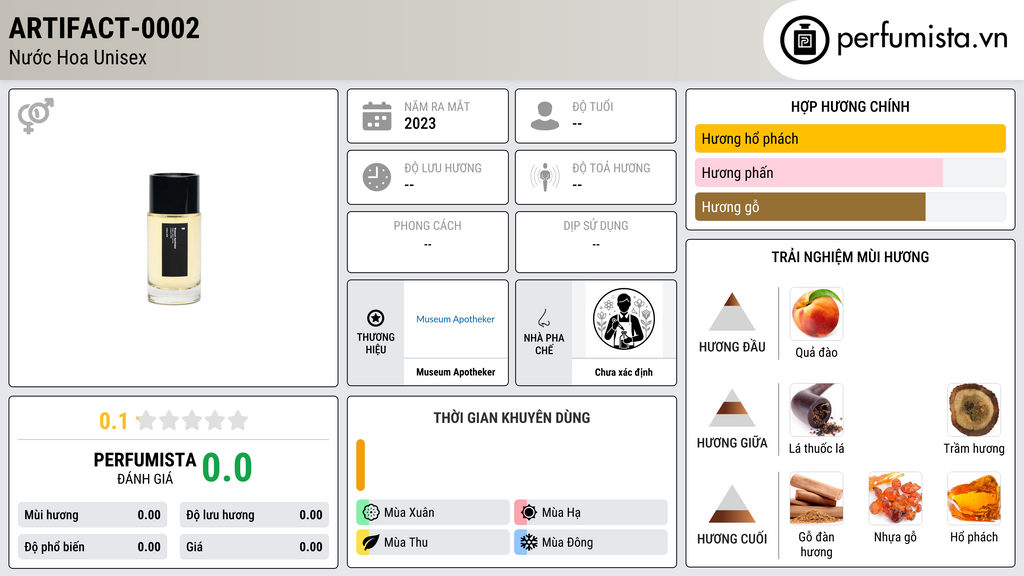Click the five-star rating row
This screenshot has height=576, width=1024.
(193, 420)
